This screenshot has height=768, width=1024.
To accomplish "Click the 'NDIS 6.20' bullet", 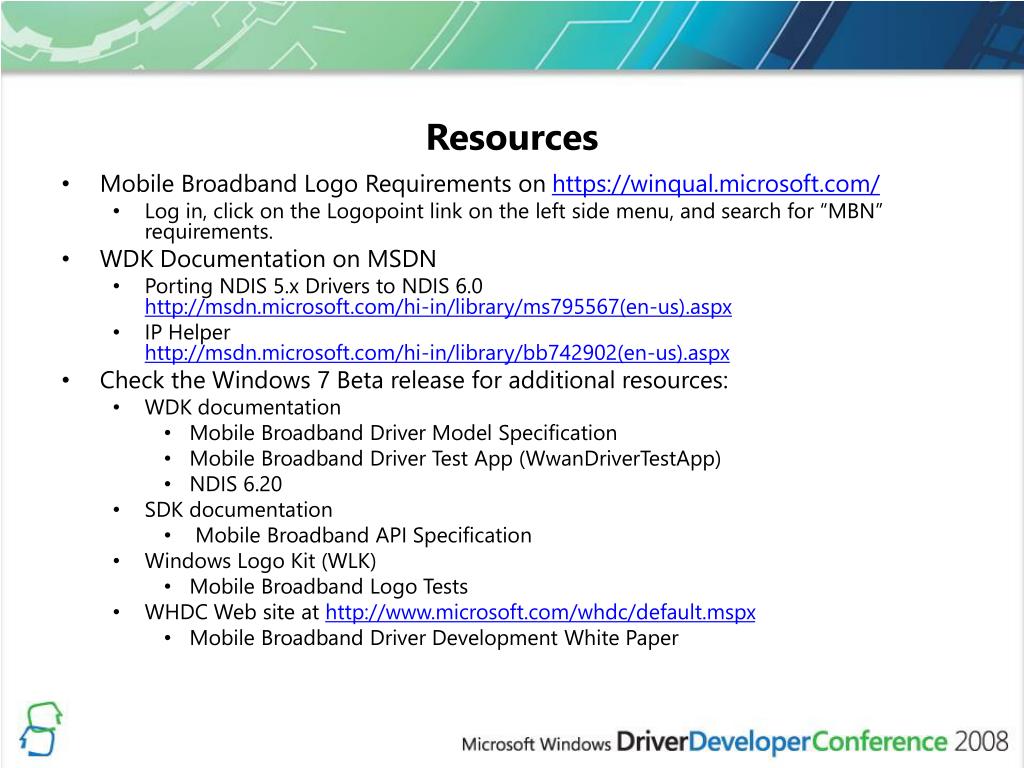I will click(x=236, y=485).
